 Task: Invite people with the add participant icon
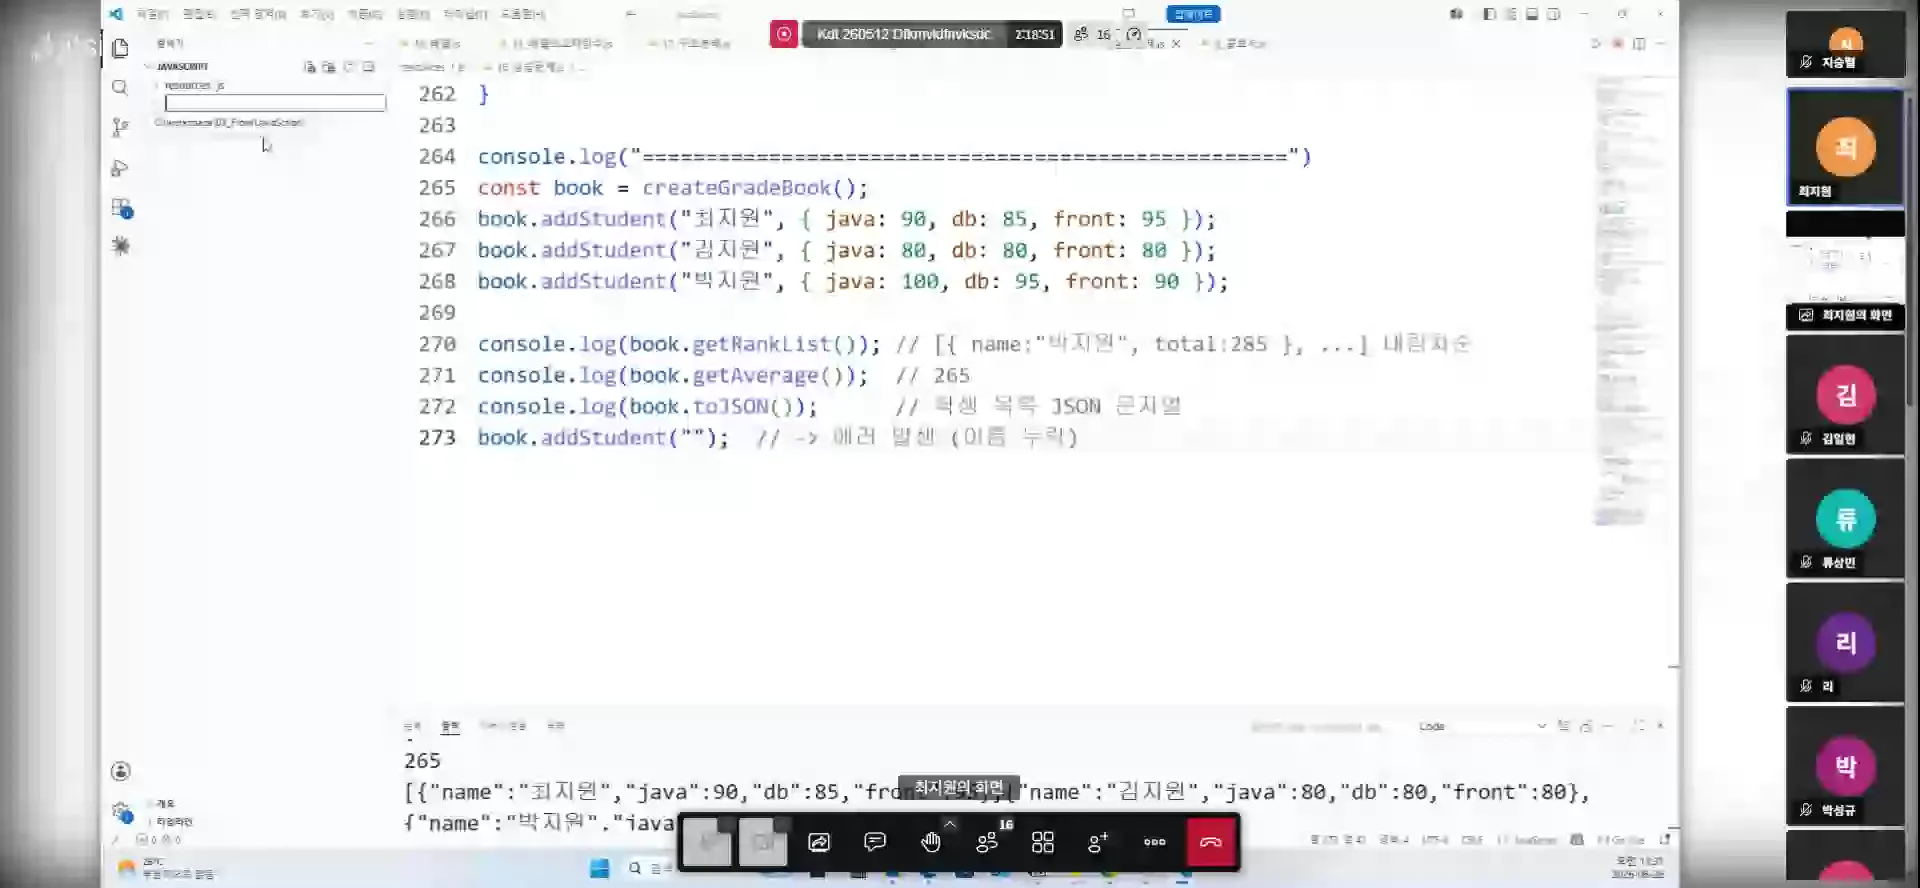[x=1098, y=842]
